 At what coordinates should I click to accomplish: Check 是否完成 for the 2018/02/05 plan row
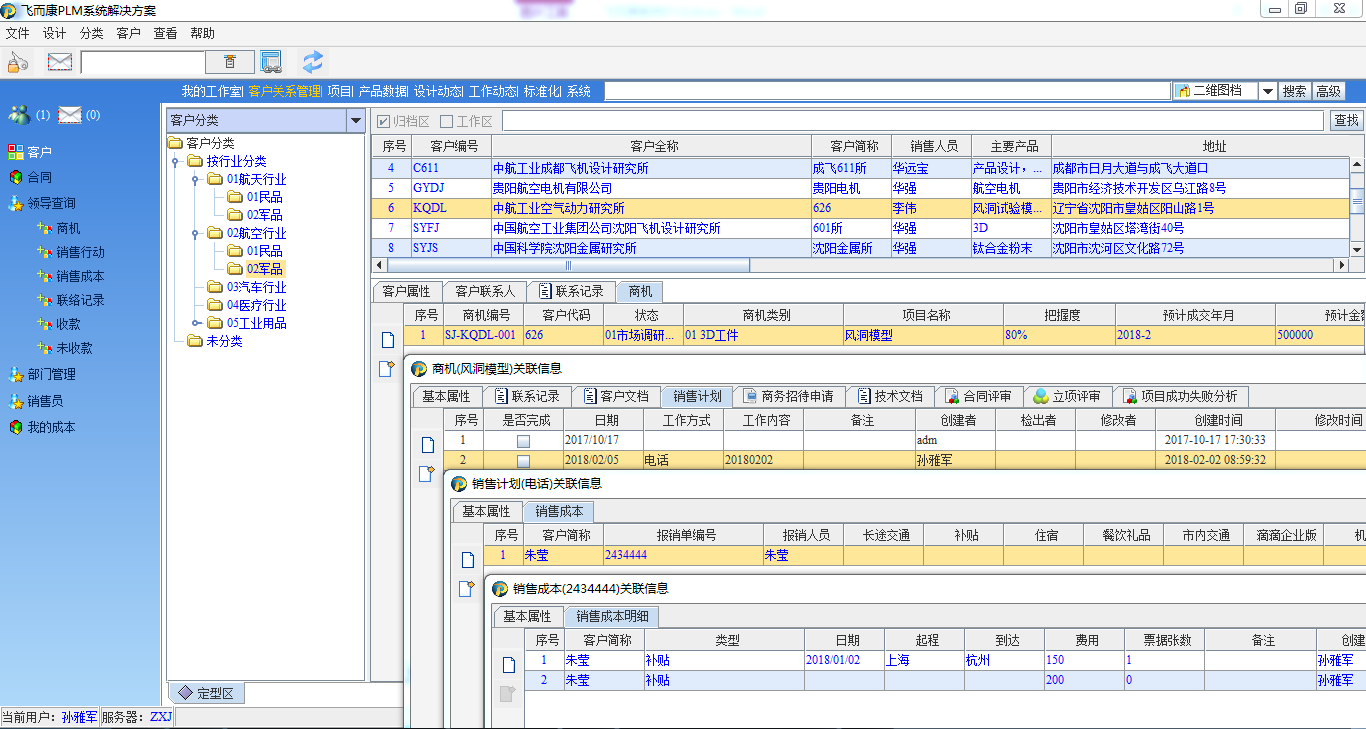tap(523, 461)
